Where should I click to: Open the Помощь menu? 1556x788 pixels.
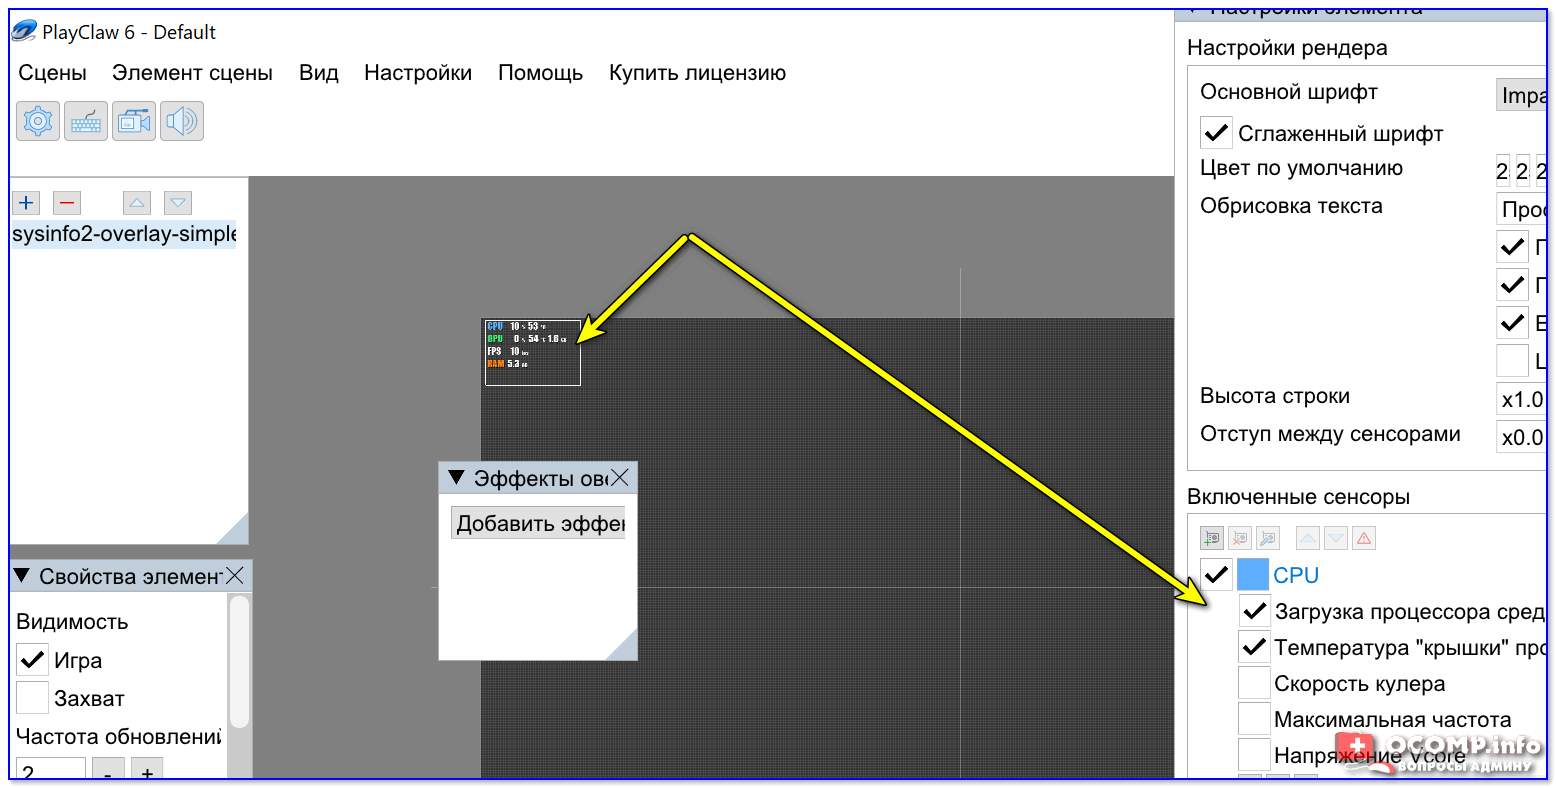[541, 73]
